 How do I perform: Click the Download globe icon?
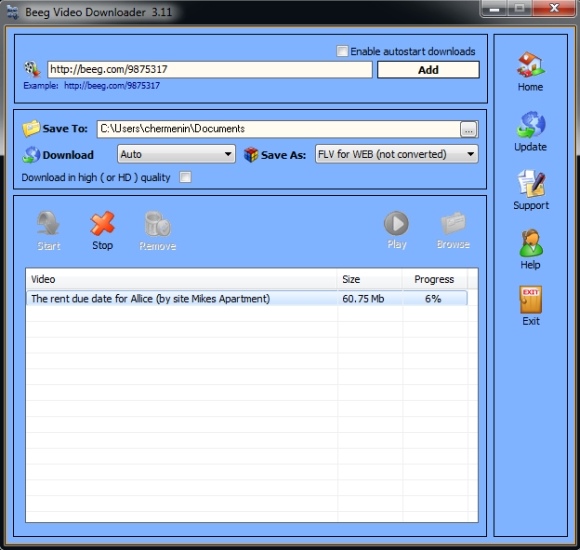point(31,155)
